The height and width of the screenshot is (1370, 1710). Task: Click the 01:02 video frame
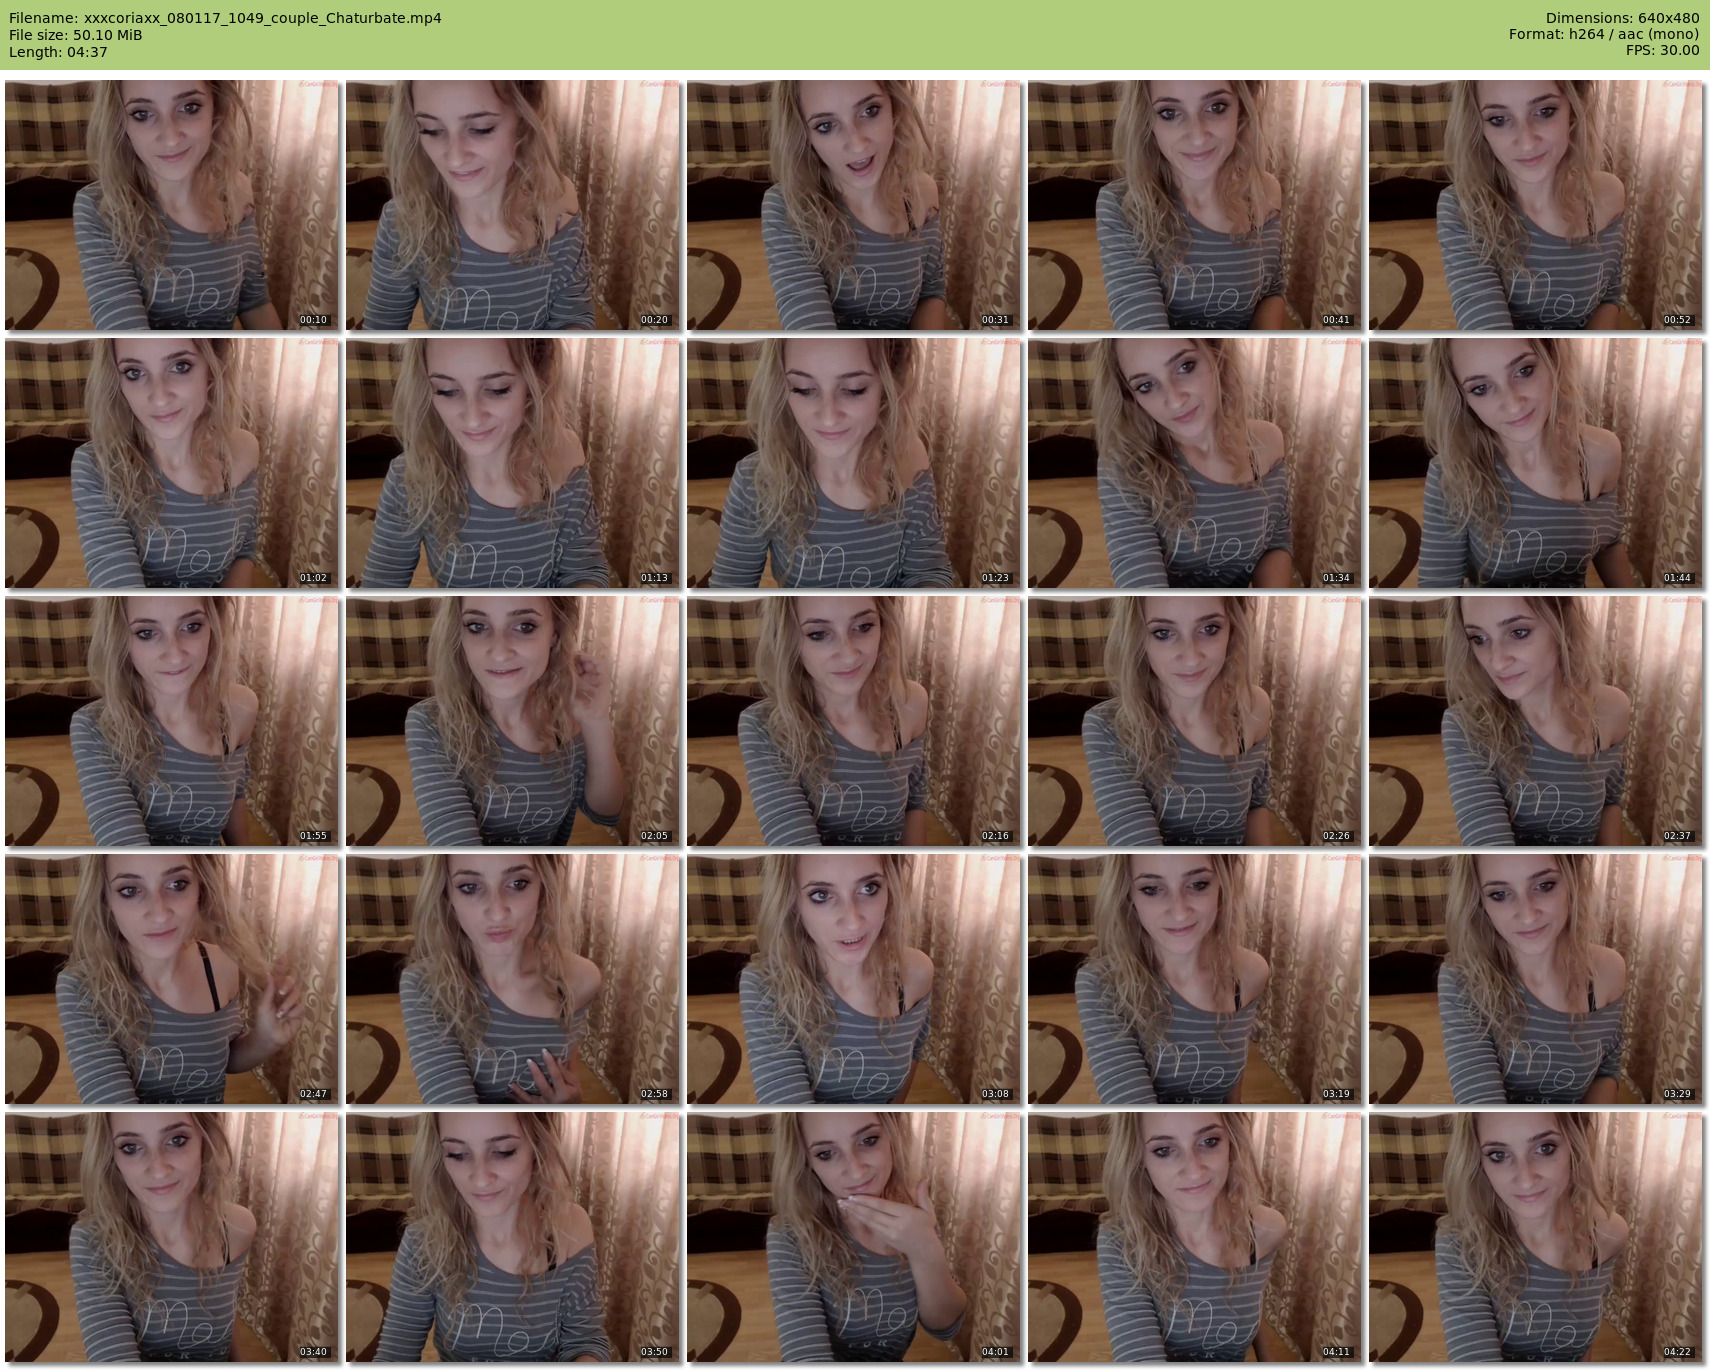click(172, 463)
